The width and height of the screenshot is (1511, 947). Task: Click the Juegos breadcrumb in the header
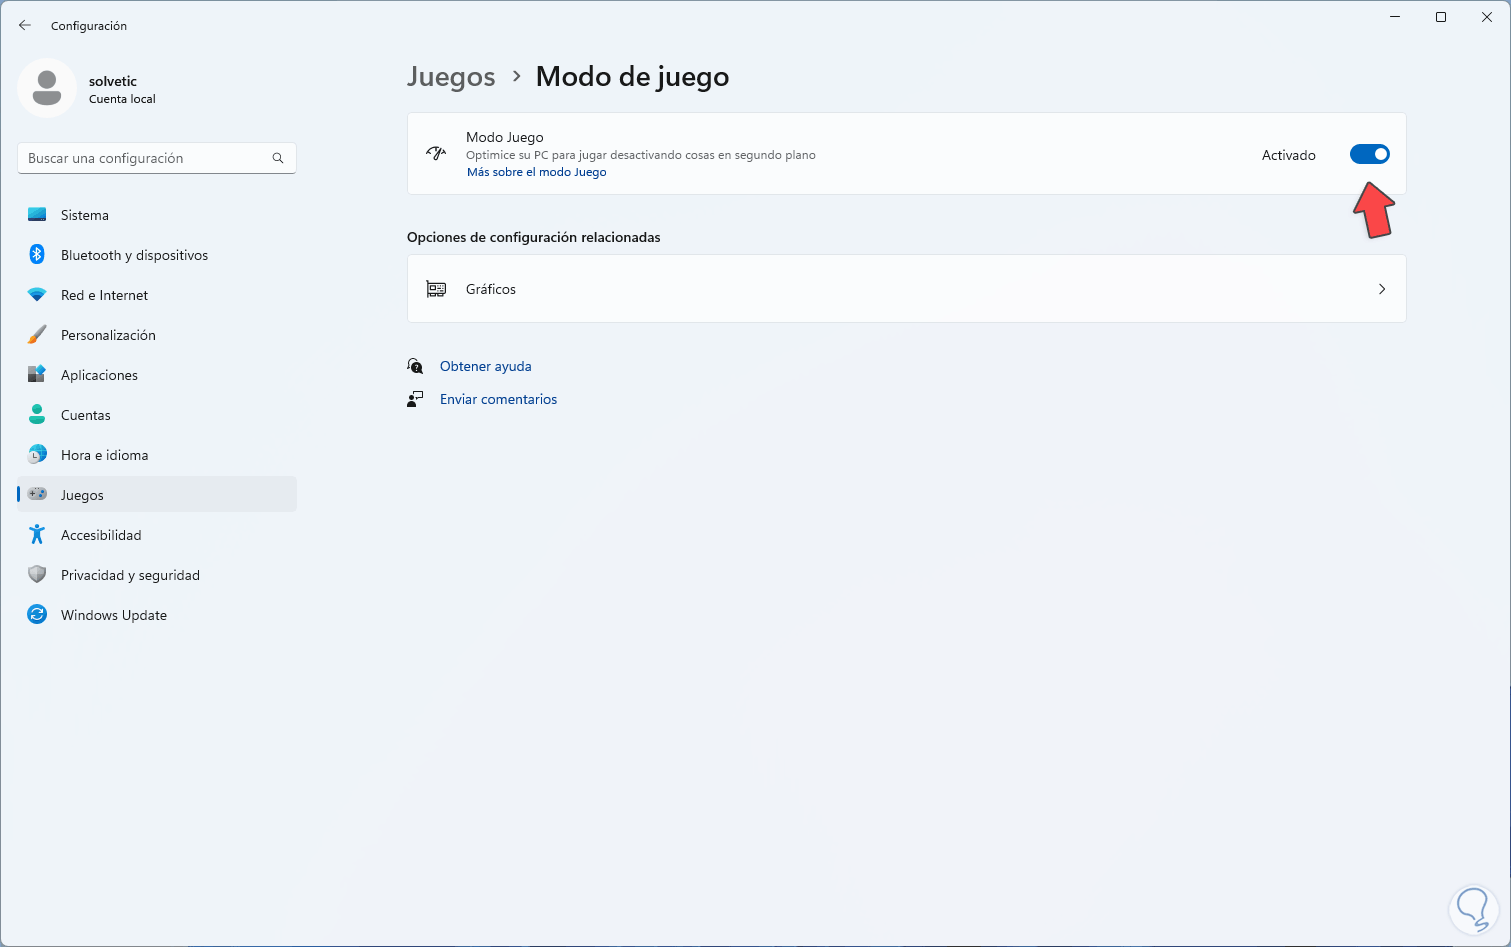pos(451,77)
